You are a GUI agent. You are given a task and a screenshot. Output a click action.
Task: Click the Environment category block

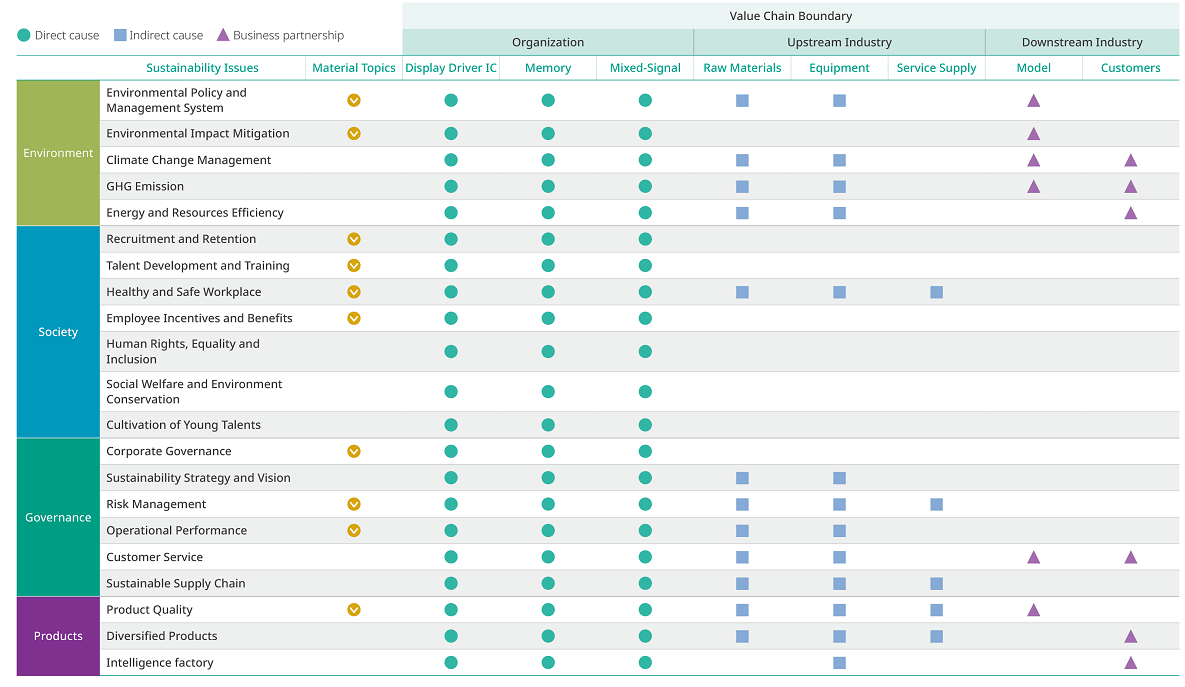(x=58, y=153)
